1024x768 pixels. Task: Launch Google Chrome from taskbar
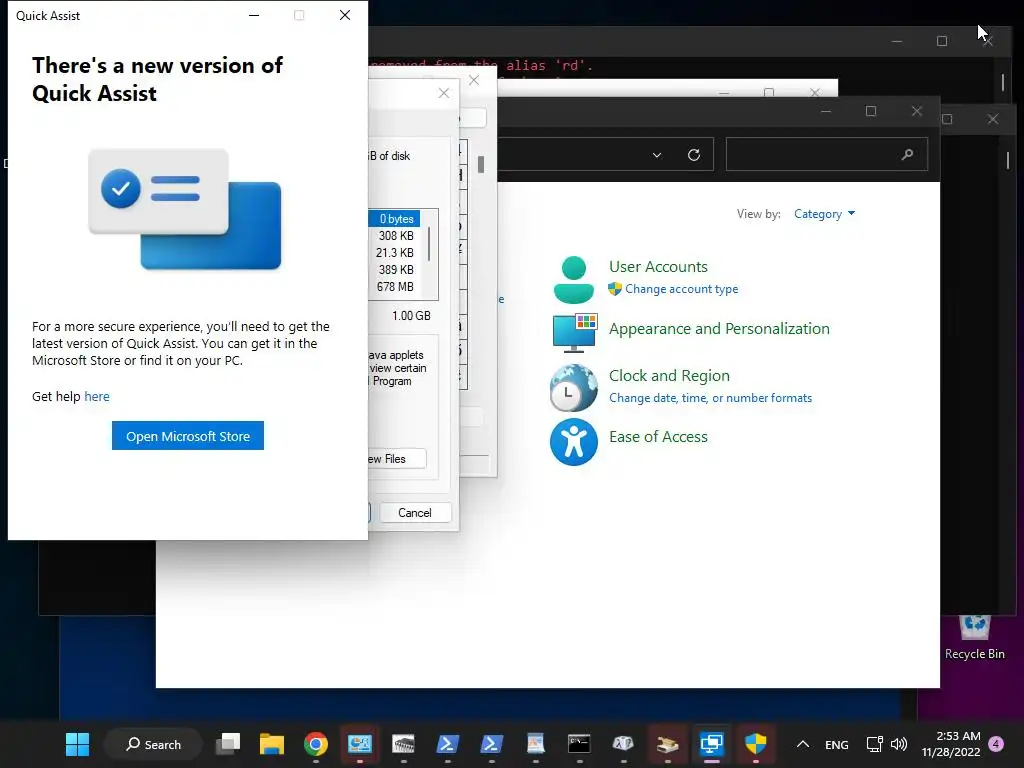coord(315,744)
